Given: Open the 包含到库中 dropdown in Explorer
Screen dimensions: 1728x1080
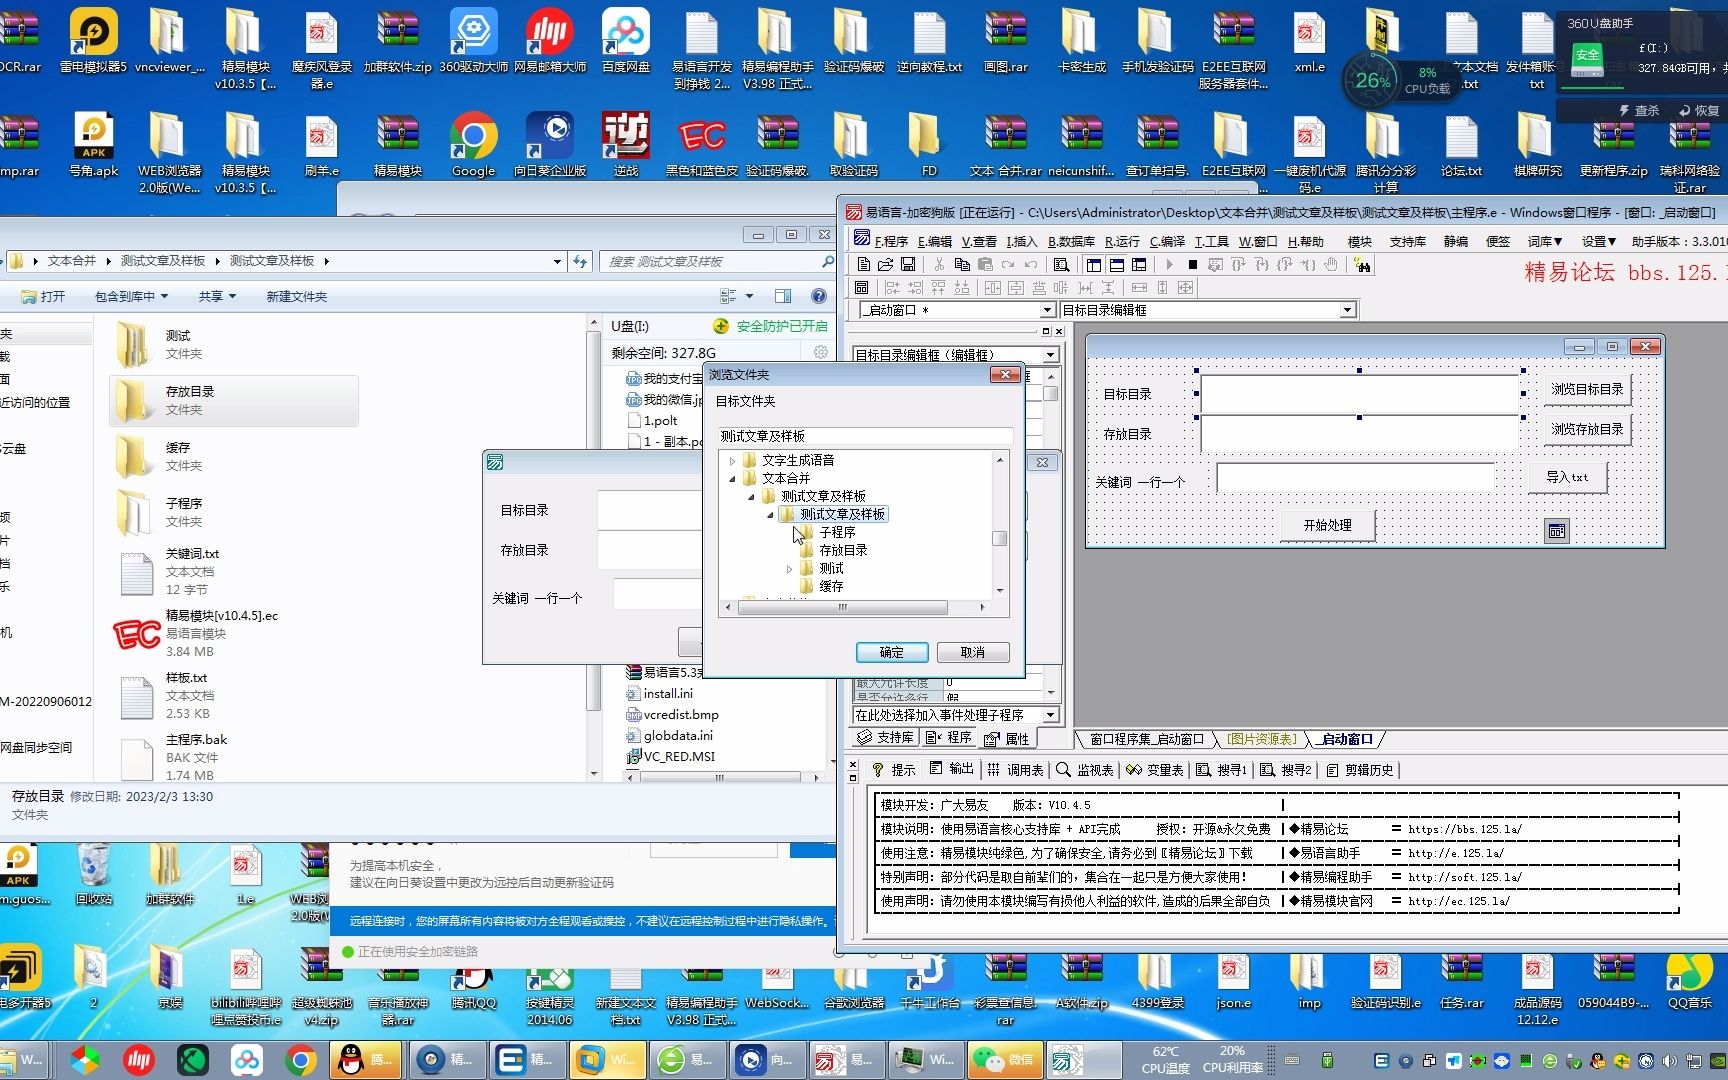Looking at the screenshot, I should coord(131,297).
